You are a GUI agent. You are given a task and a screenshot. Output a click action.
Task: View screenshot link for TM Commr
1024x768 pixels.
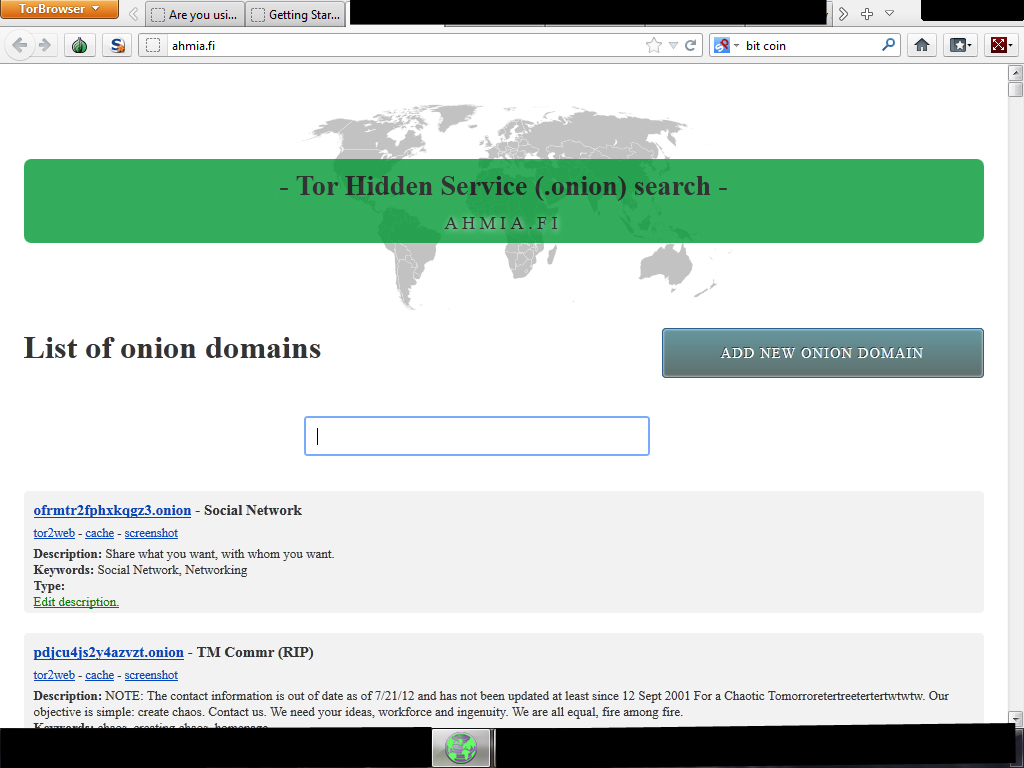[151, 675]
